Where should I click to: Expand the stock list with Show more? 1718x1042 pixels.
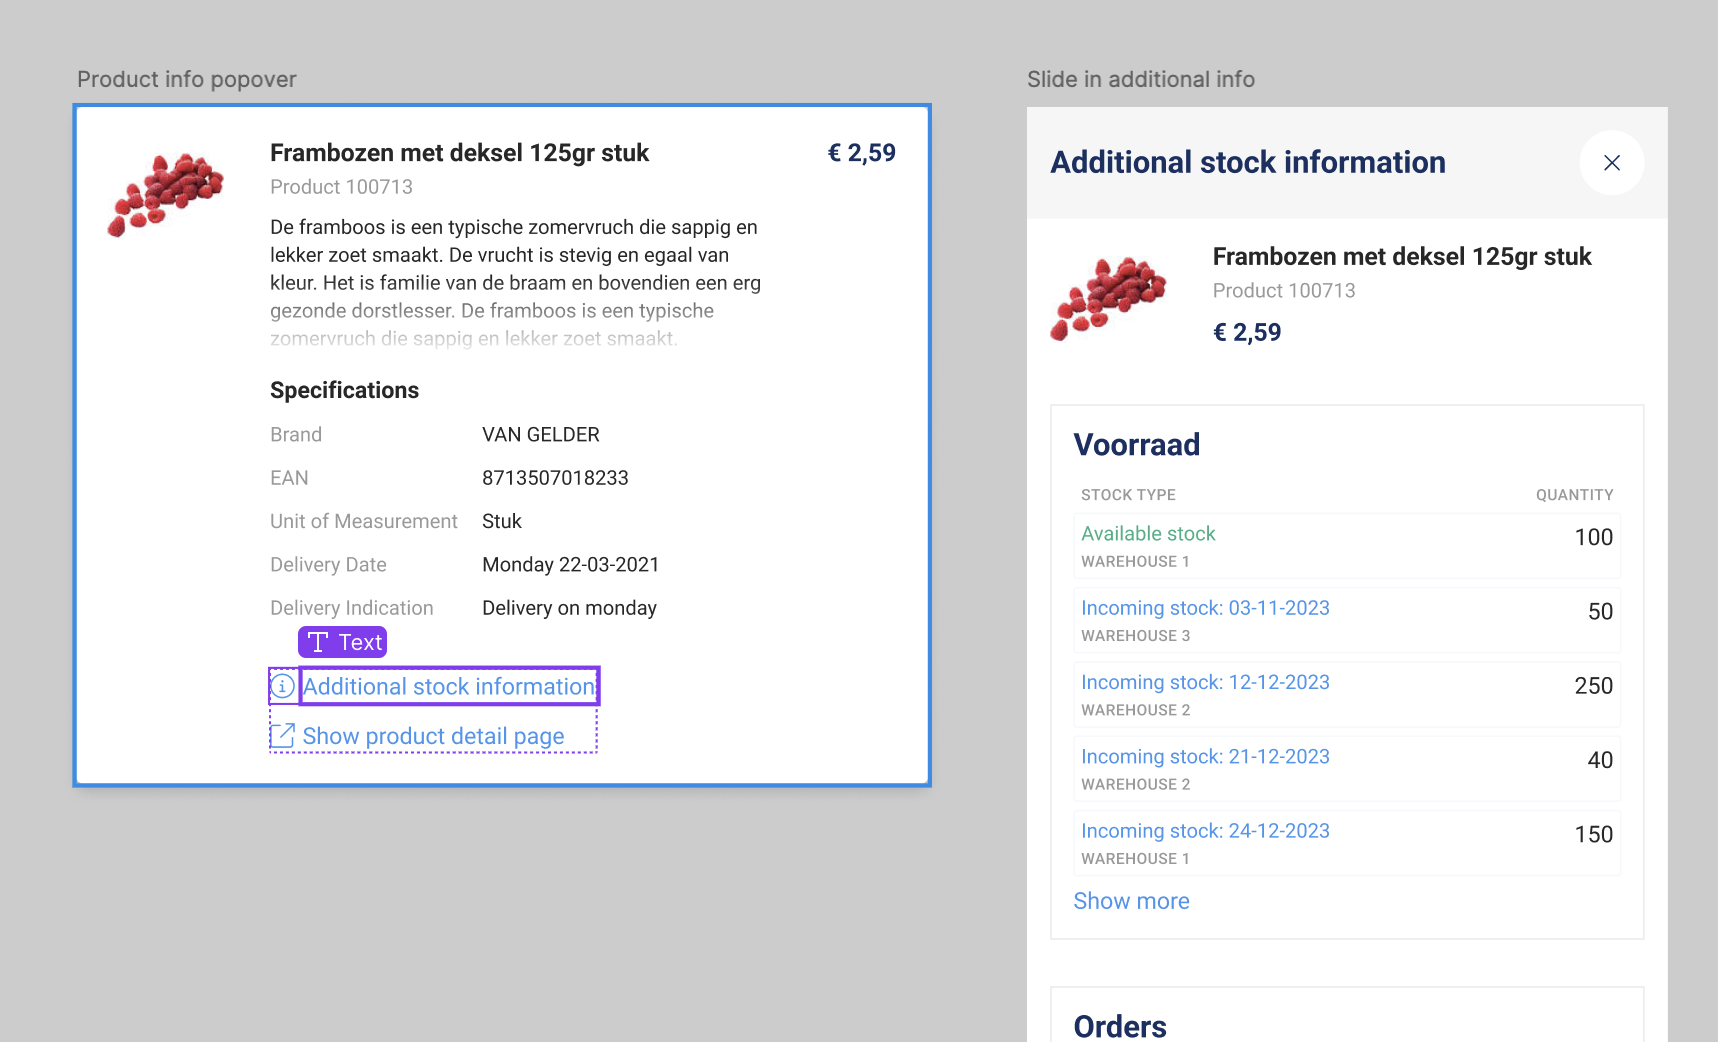1131,901
